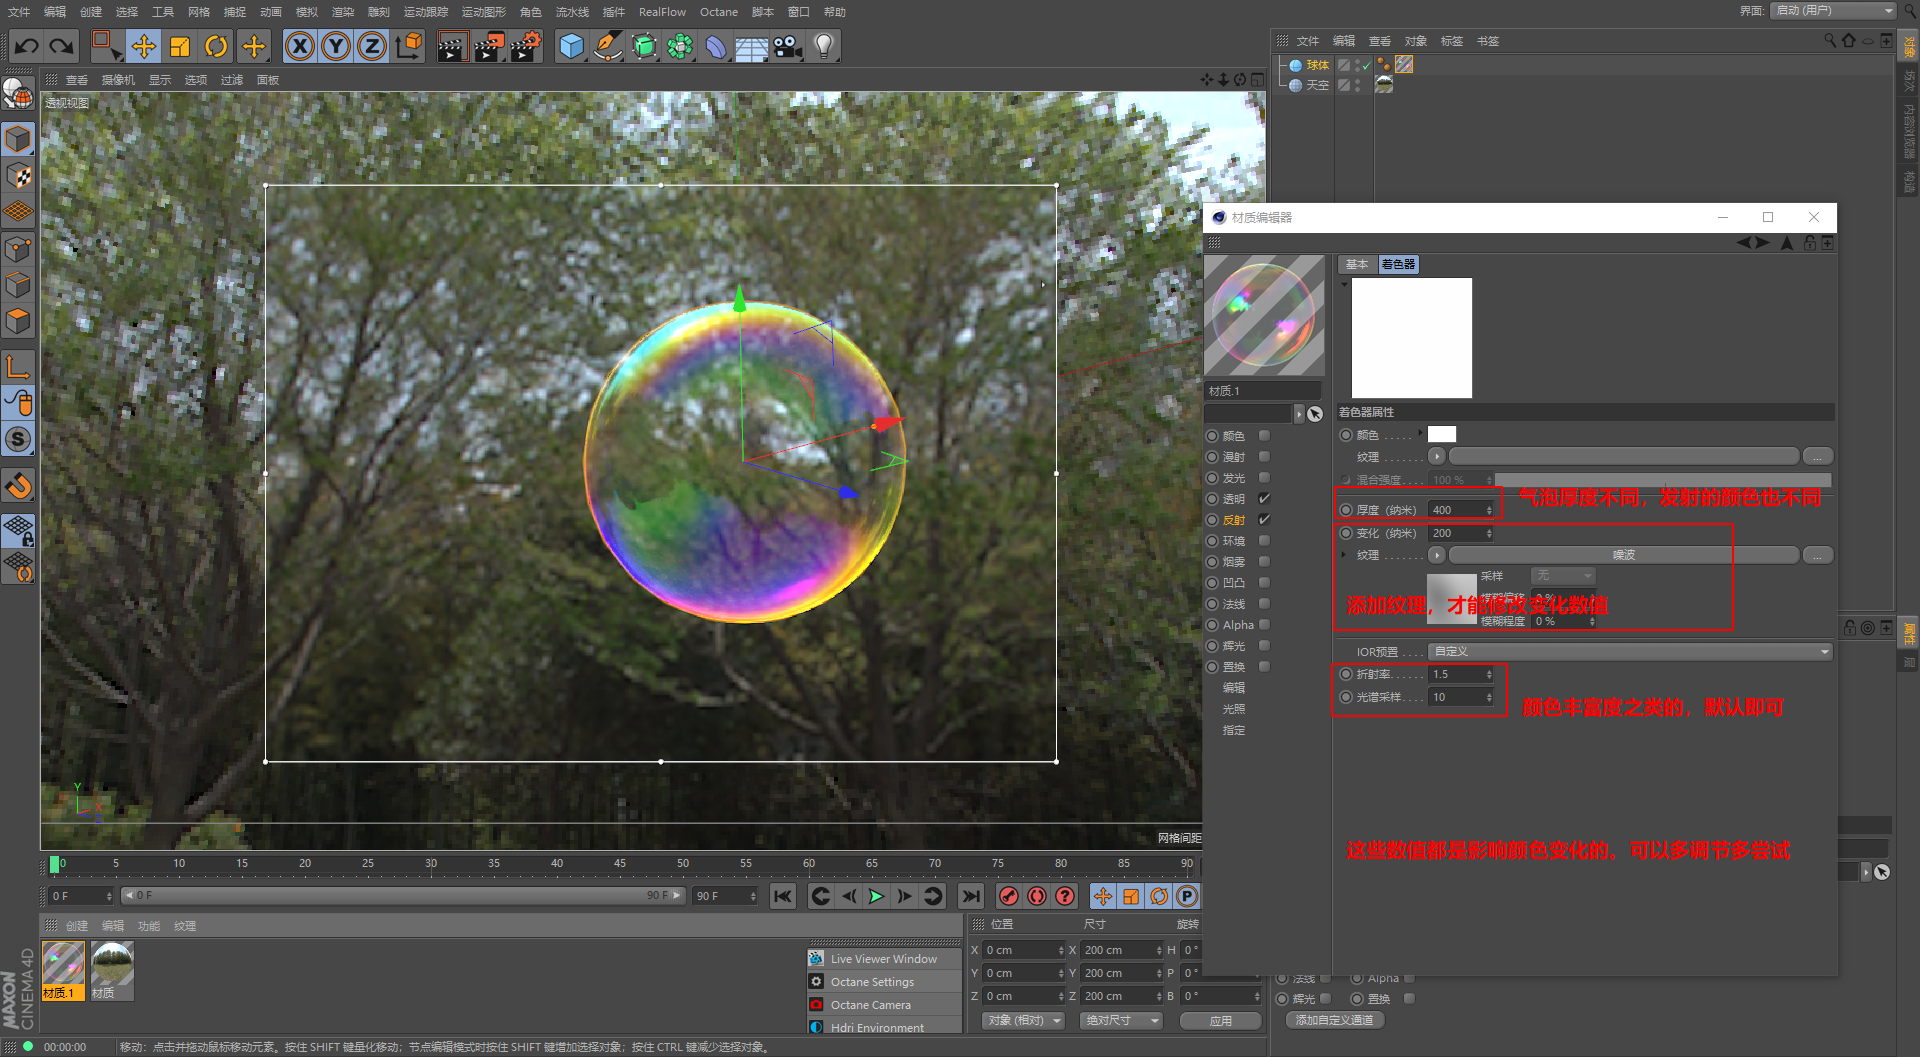1920x1057 pixels.
Task: Go to end of animation
Action: click(970, 896)
